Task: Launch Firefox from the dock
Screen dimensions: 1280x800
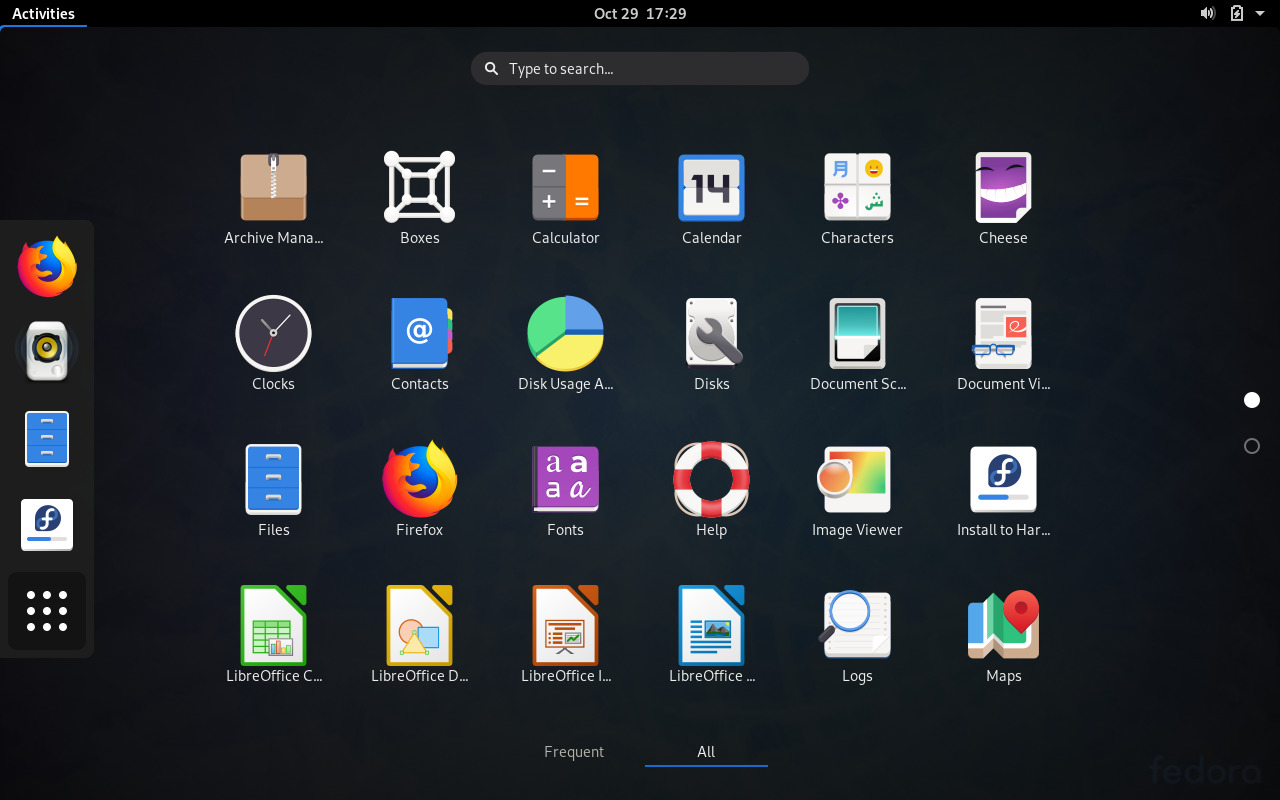Action: [x=46, y=266]
